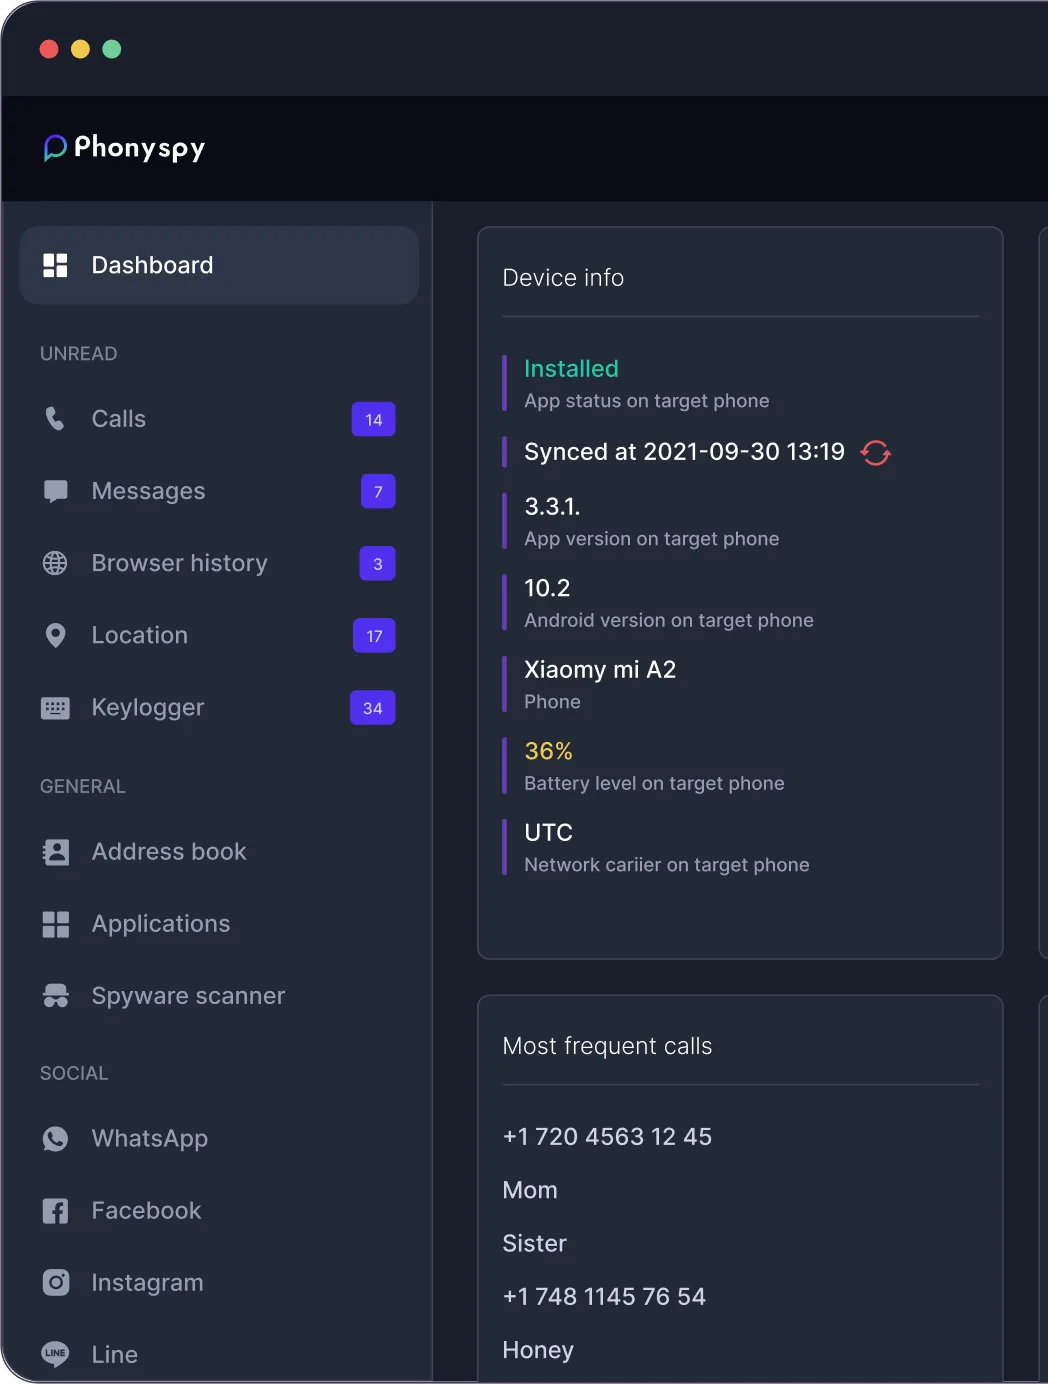This screenshot has height=1384, width=1048.
Task: Click the Browser history globe icon
Action: coord(55,563)
